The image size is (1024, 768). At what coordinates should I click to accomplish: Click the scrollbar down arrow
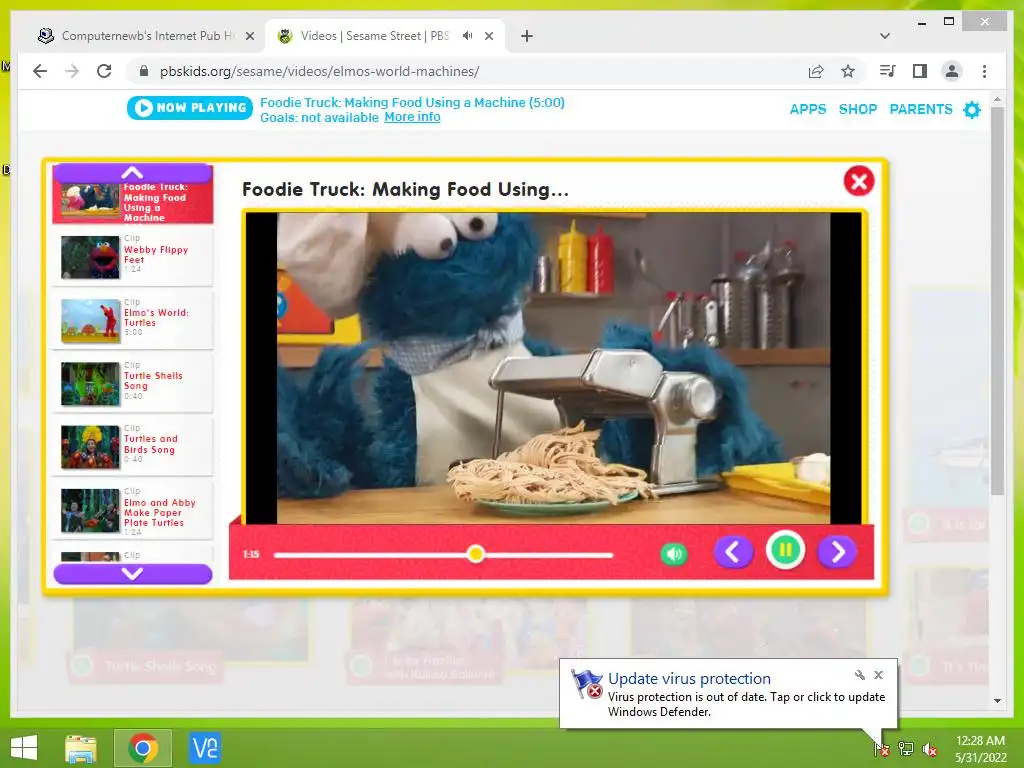997,701
